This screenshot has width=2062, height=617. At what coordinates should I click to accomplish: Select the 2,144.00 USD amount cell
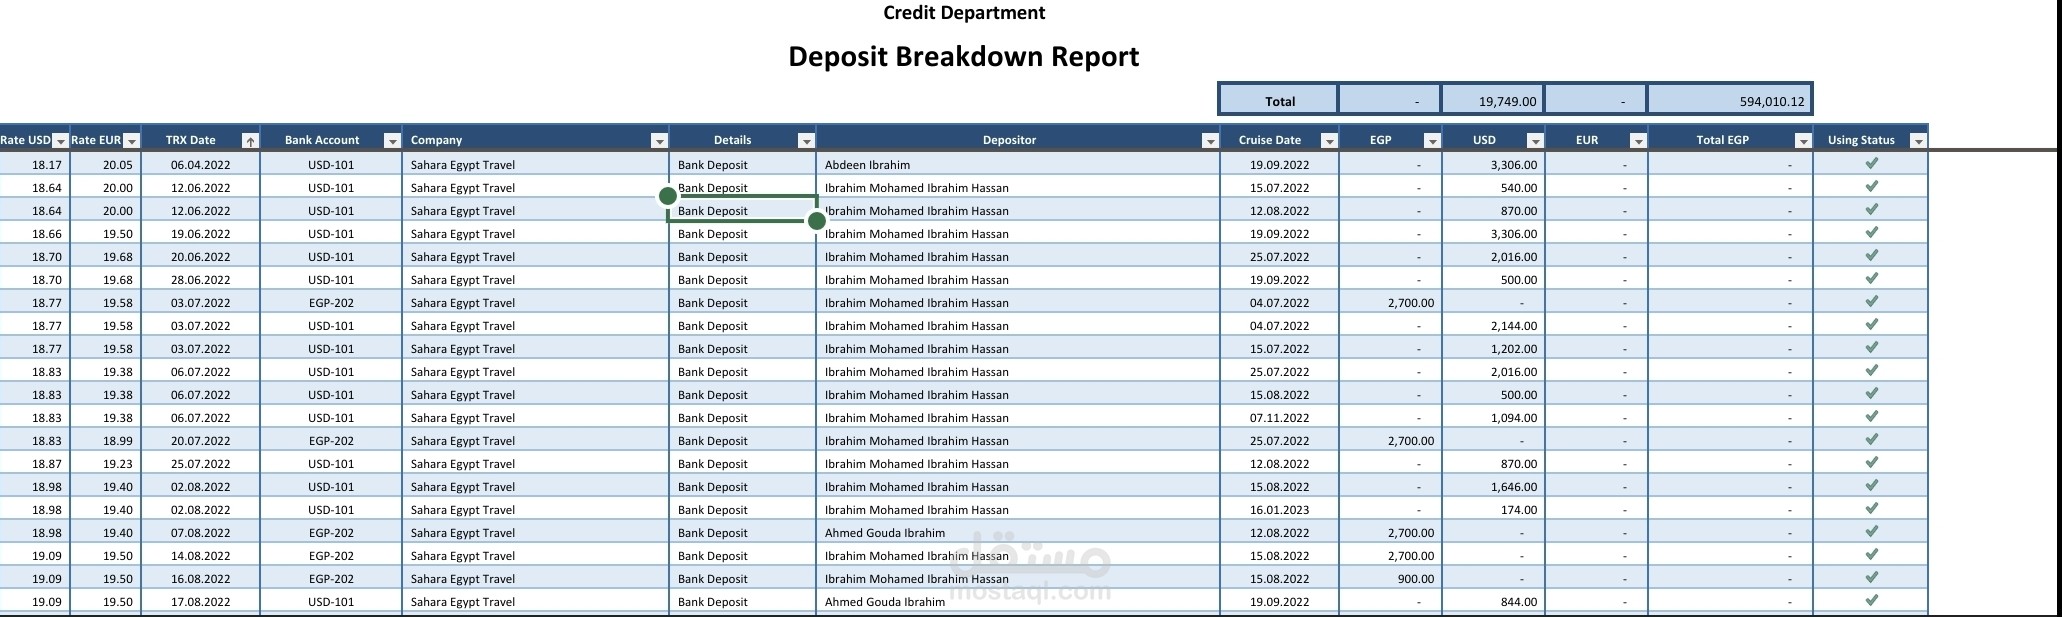click(x=1493, y=326)
